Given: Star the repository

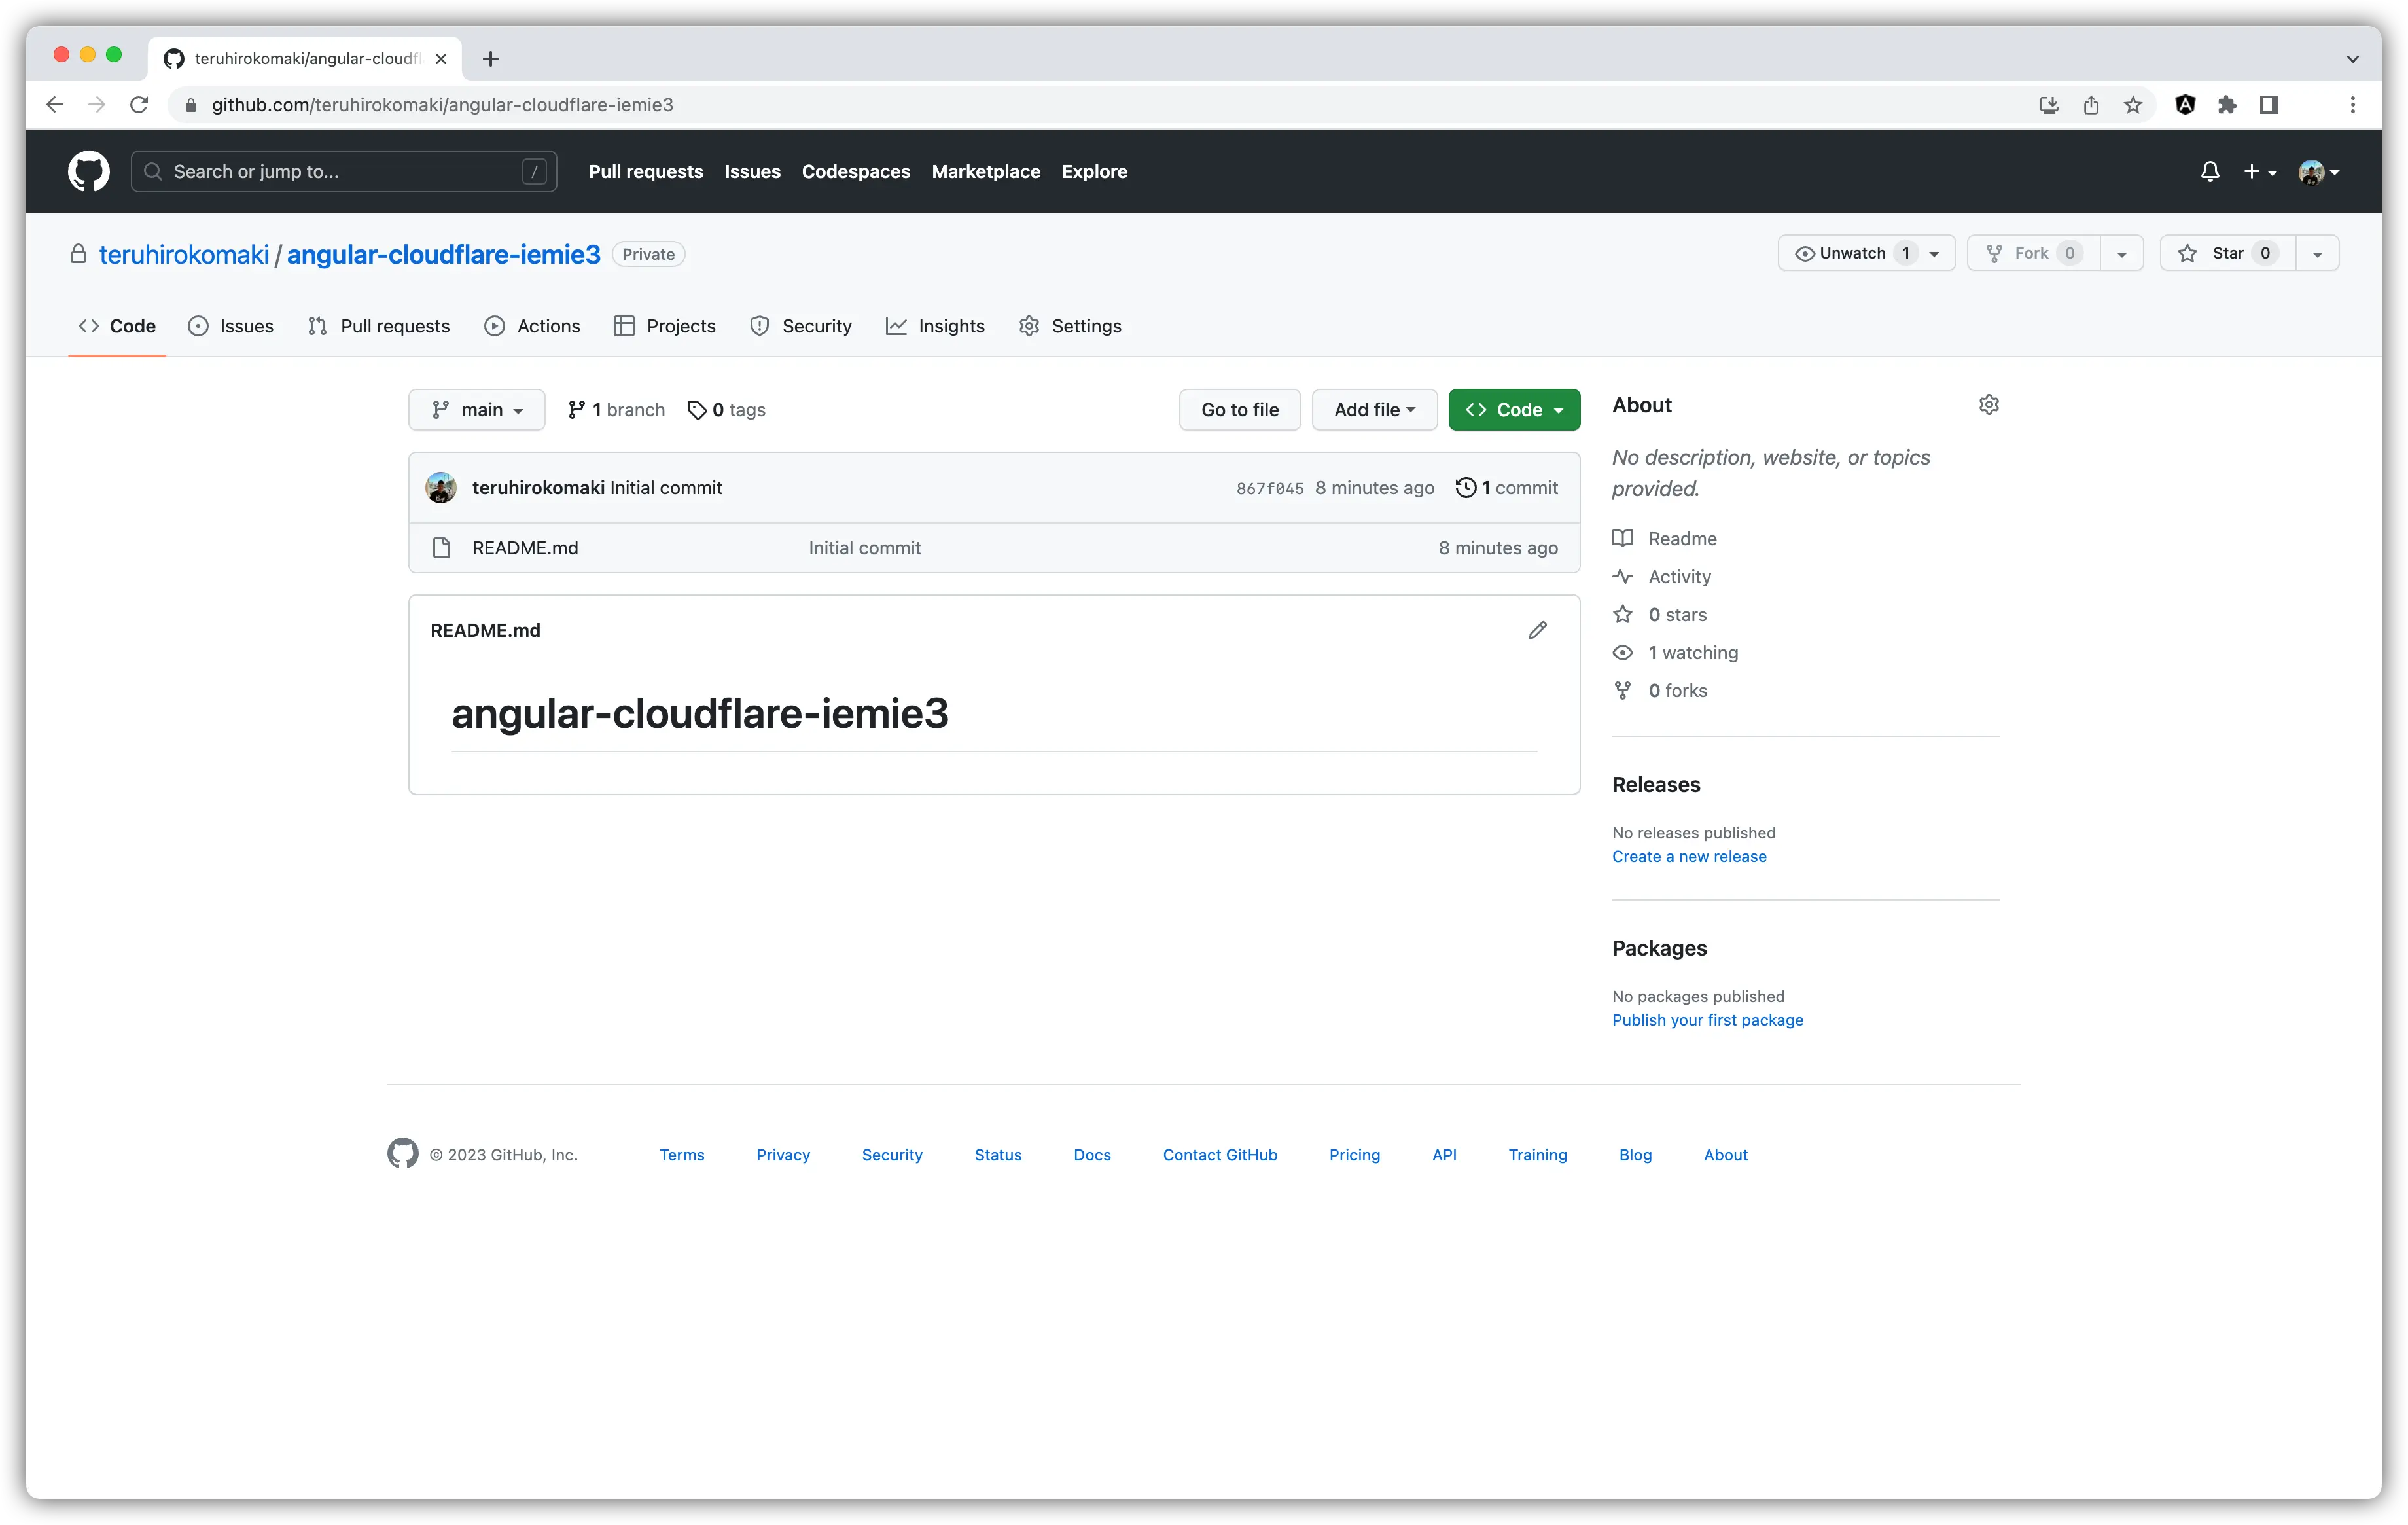Looking at the screenshot, I should (x=2228, y=253).
